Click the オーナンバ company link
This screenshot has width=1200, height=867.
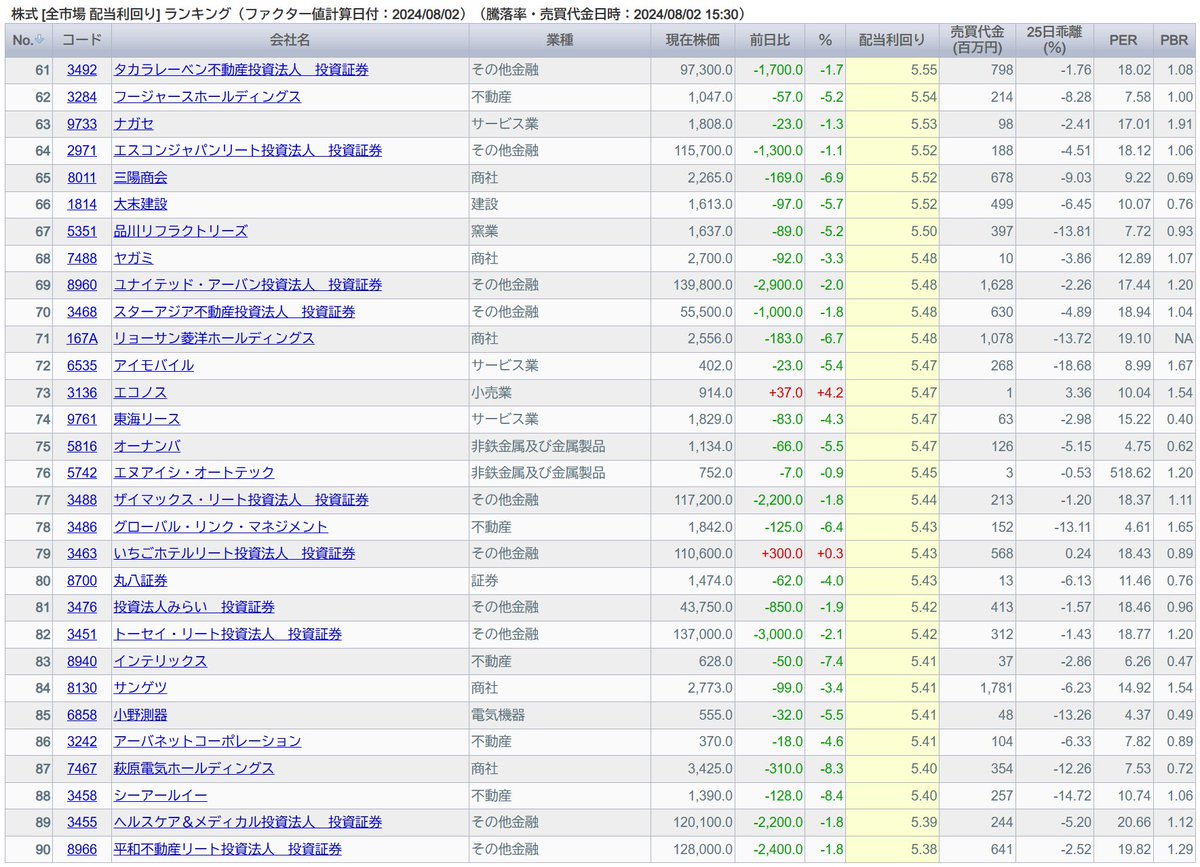coord(147,446)
